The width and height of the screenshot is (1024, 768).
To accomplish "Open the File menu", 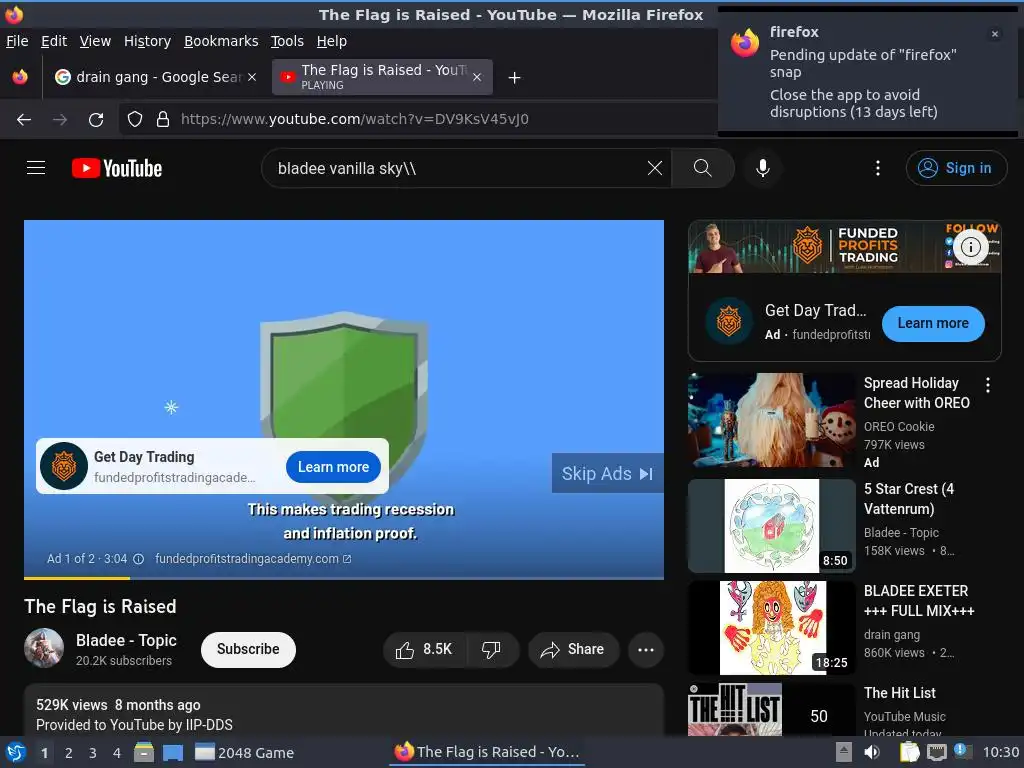I will point(17,41).
